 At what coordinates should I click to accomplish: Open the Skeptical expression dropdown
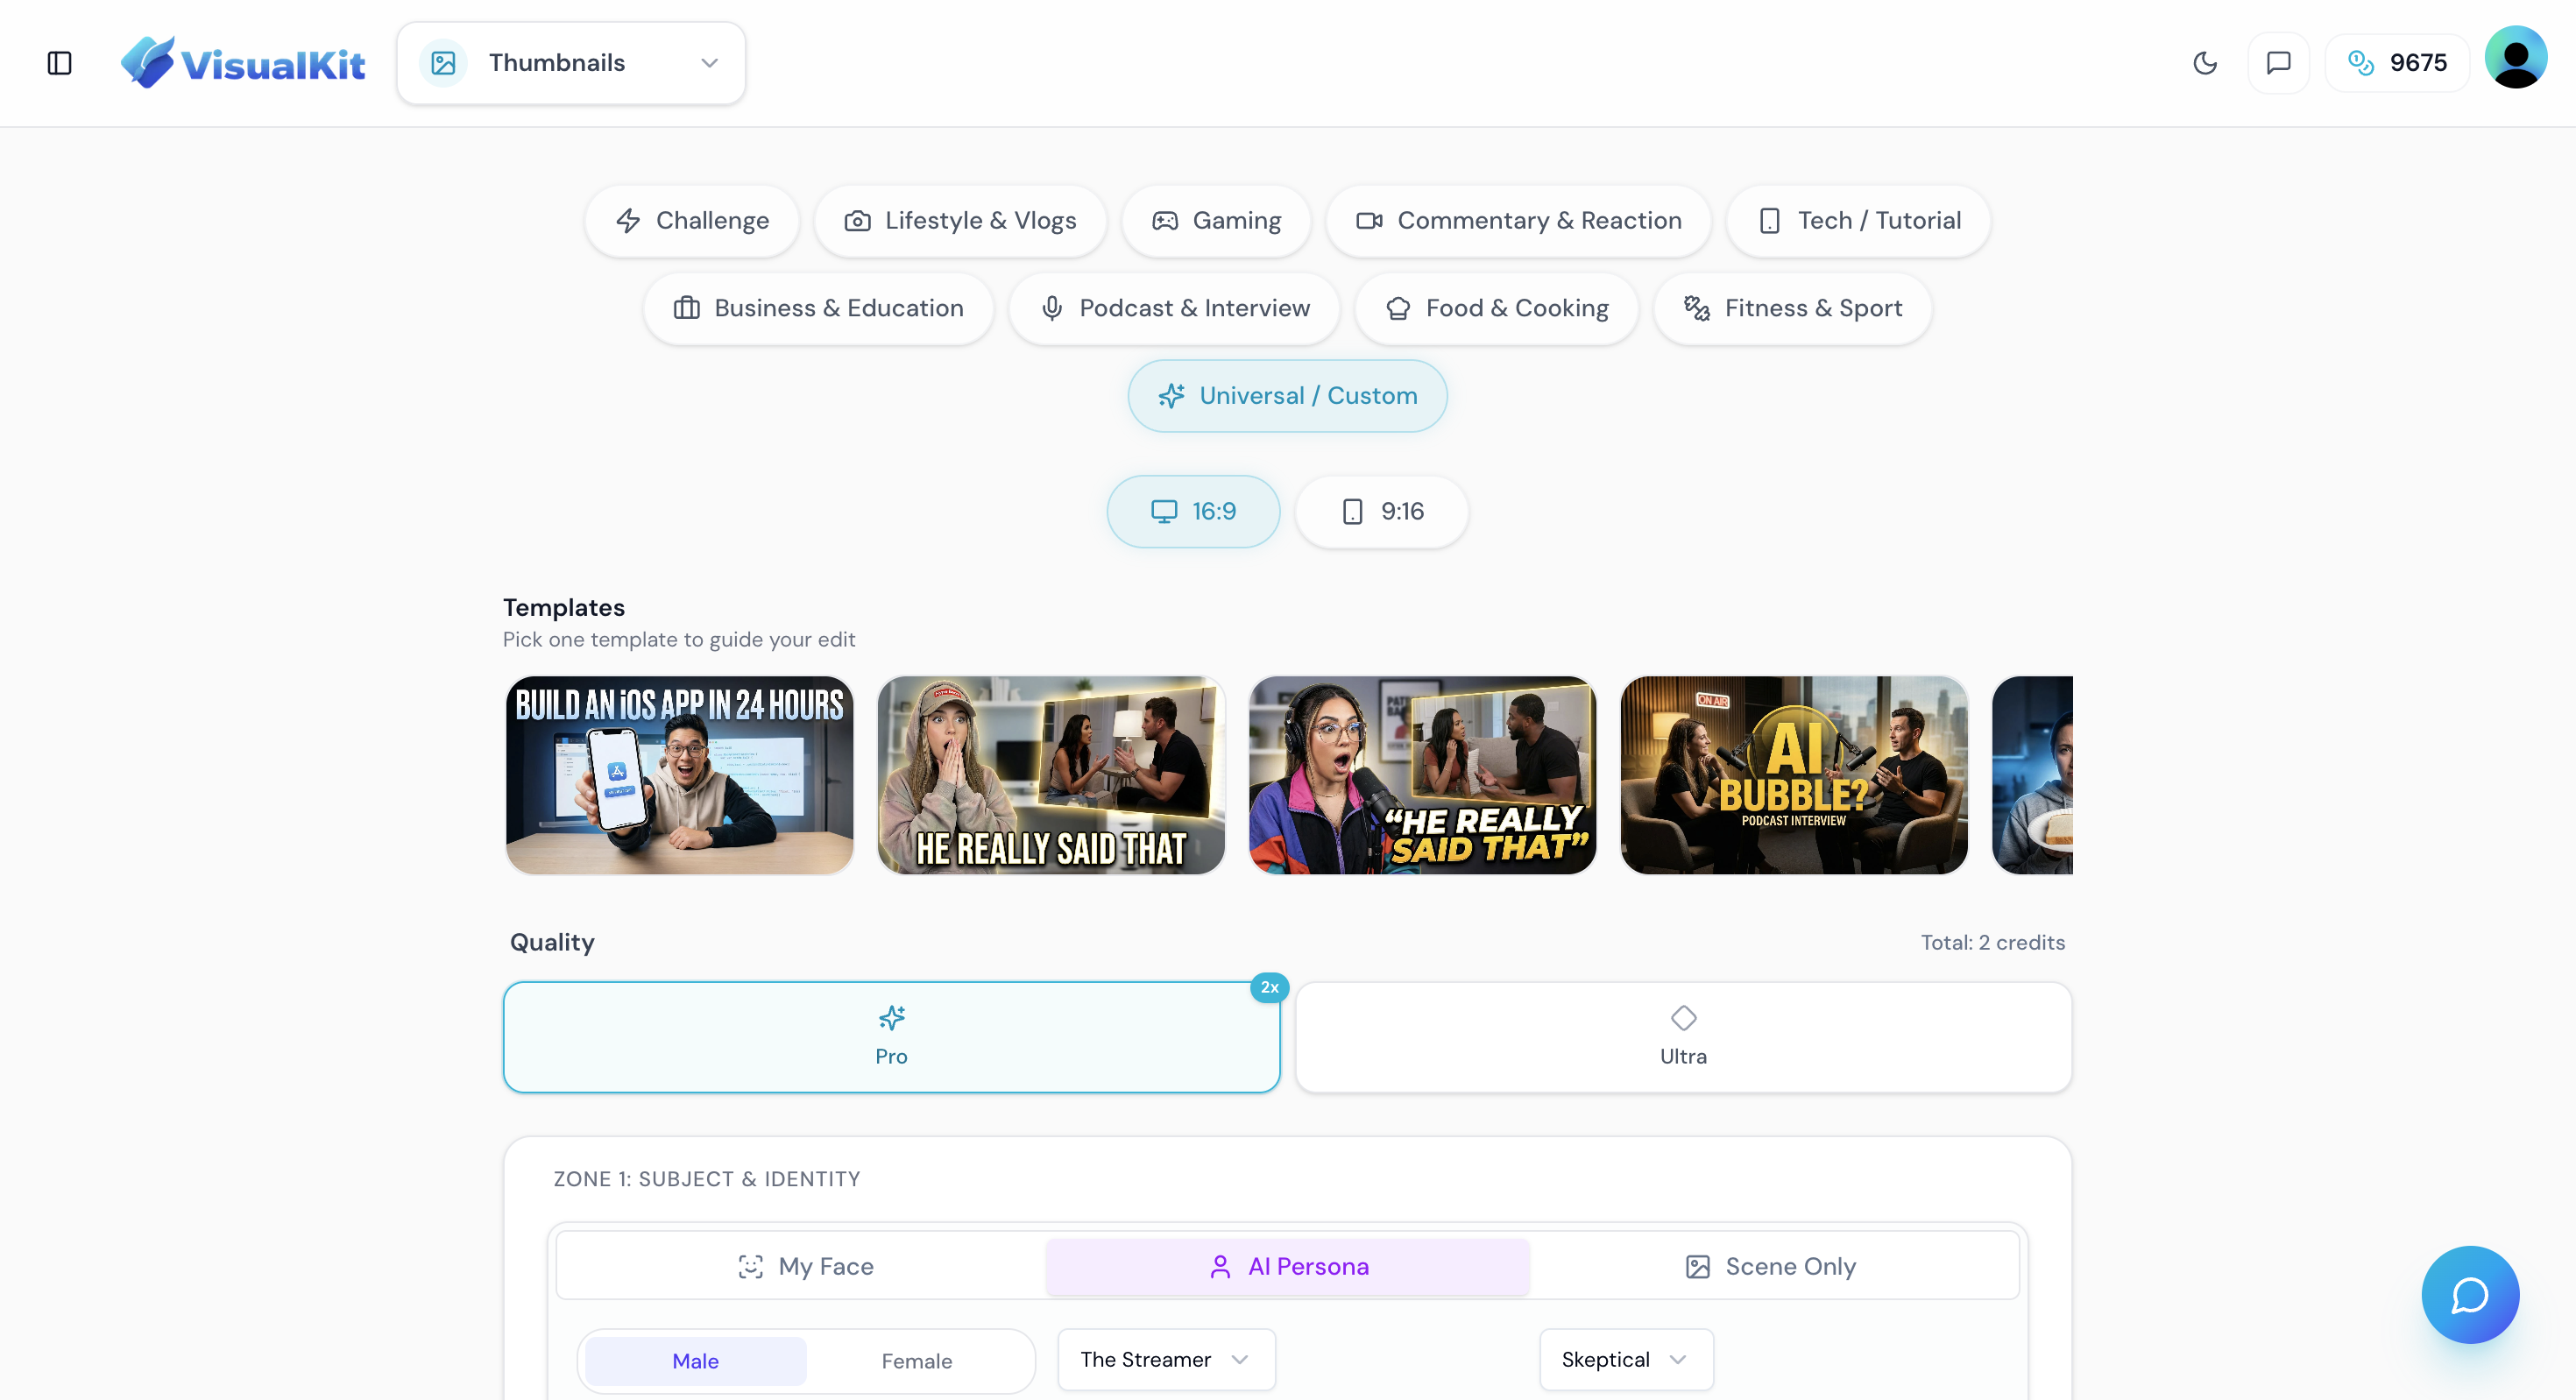(1624, 1359)
